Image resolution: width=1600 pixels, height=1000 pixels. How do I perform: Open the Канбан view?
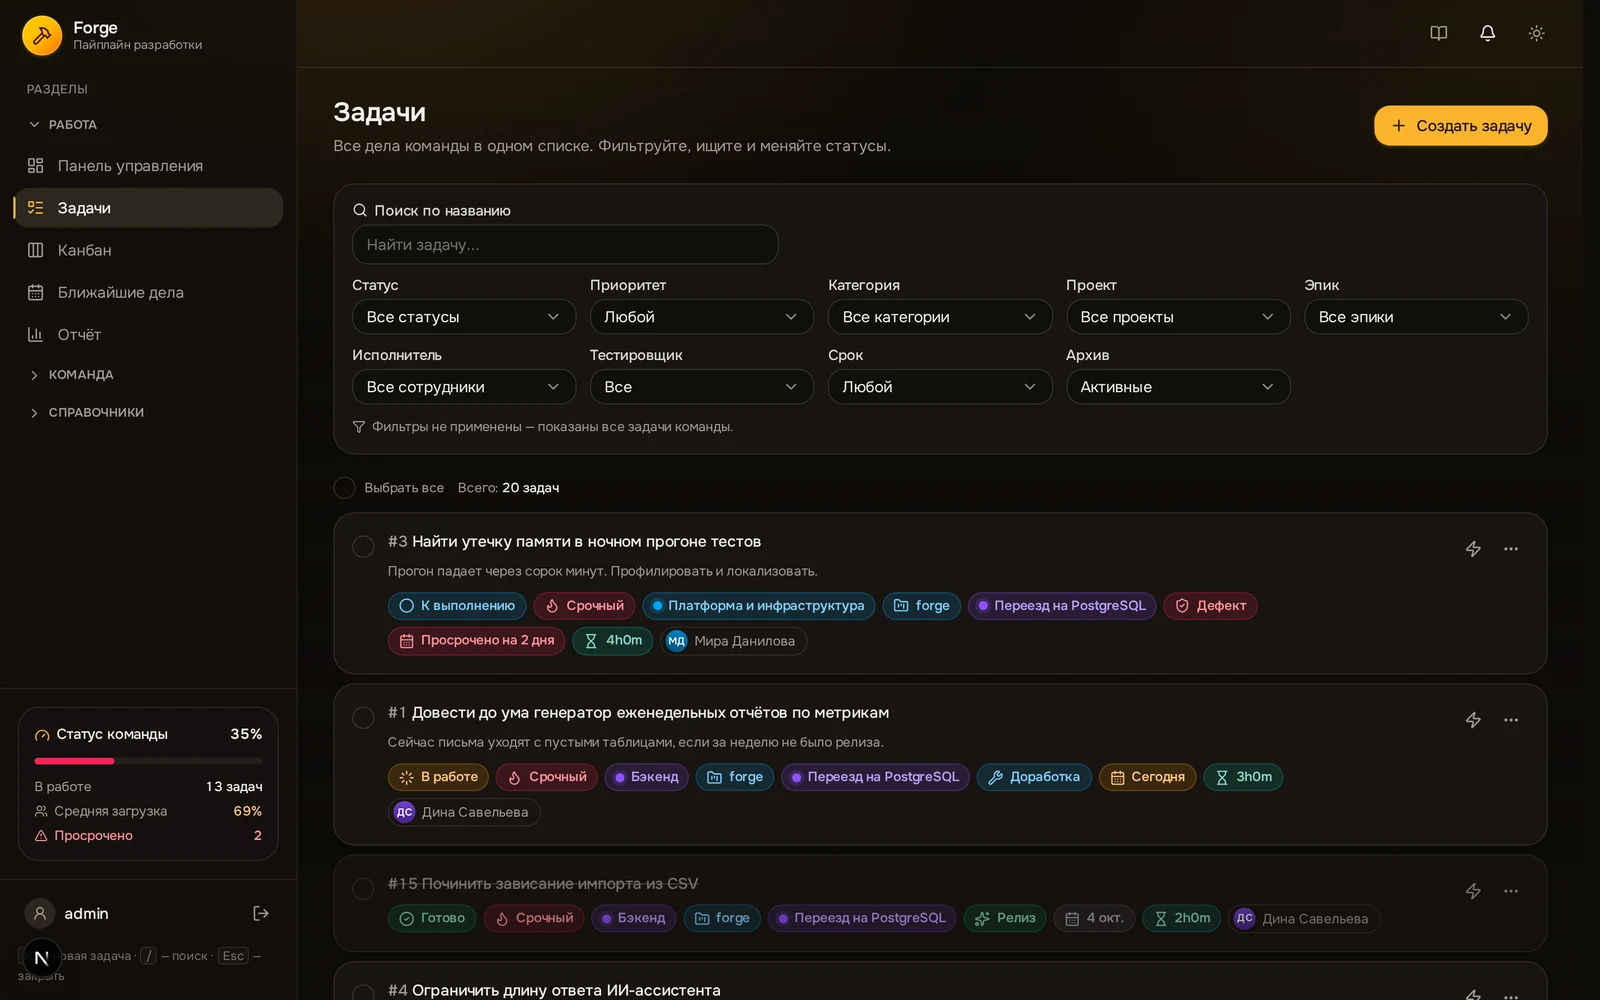point(148,250)
